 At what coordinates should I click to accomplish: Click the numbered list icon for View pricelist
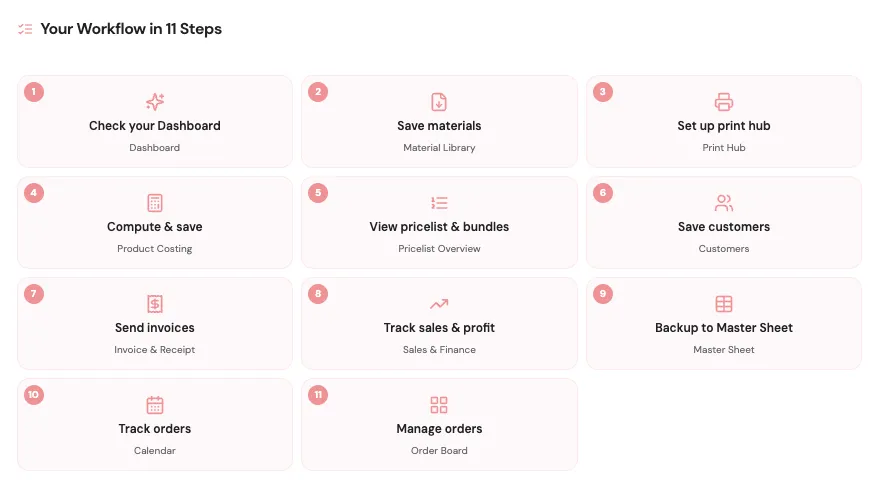tap(439, 203)
